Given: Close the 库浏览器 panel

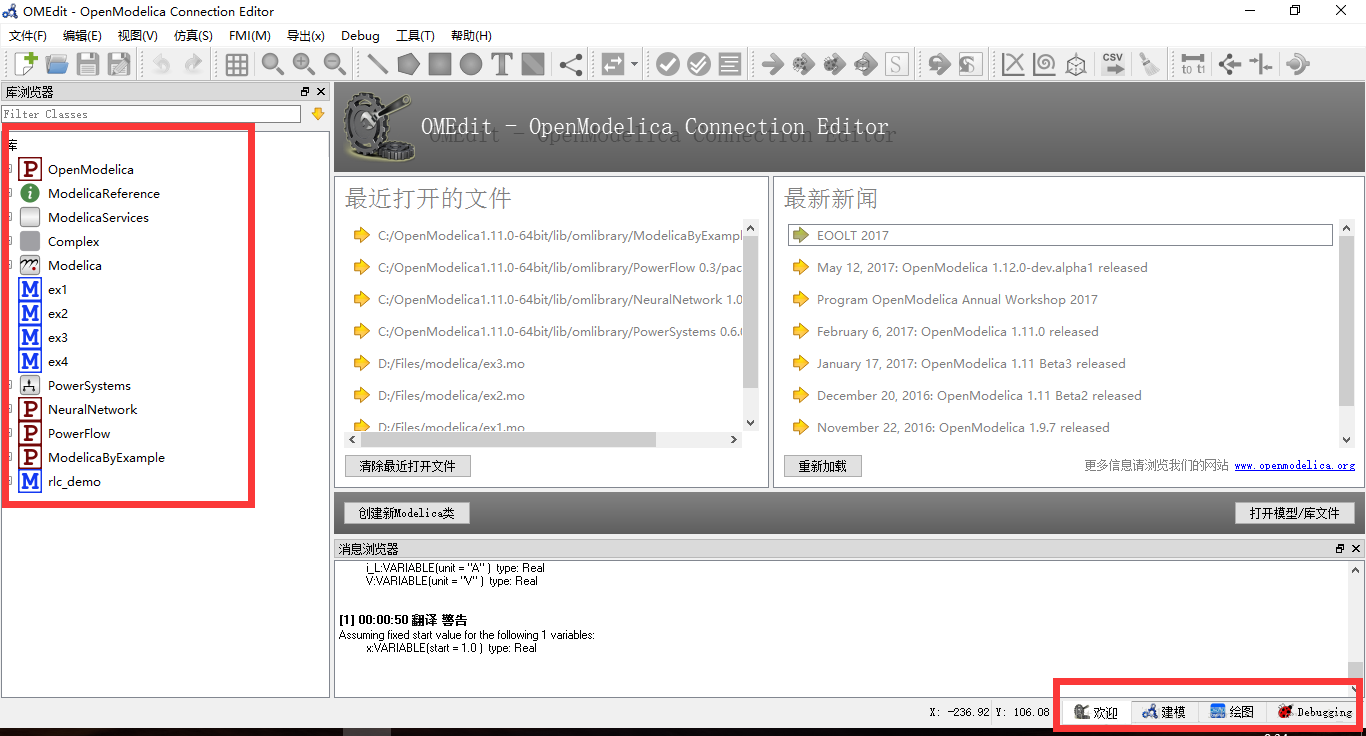Looking at the screenshot, I should click(x=321, y=91).
